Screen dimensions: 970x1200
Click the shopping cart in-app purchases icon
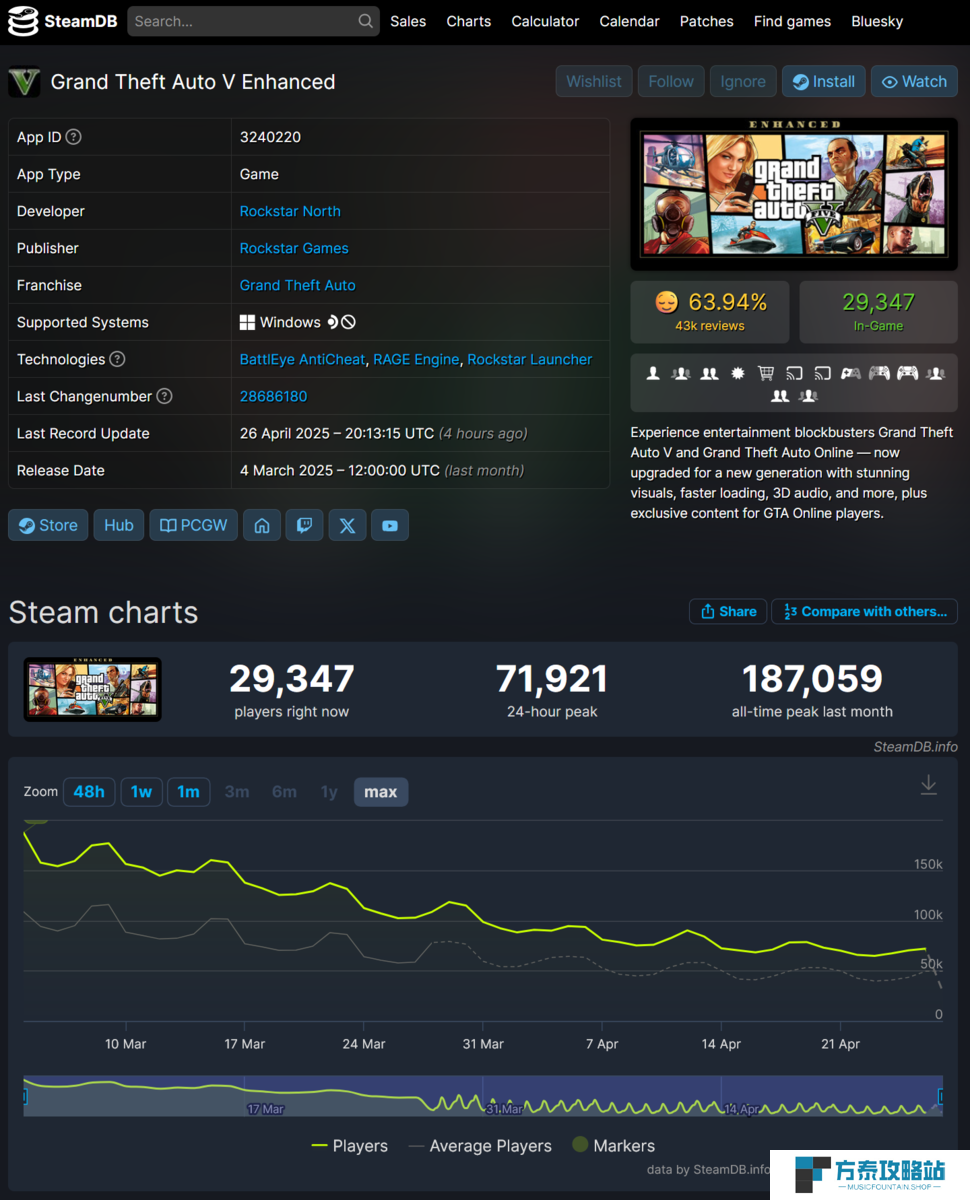pos(766,373)
